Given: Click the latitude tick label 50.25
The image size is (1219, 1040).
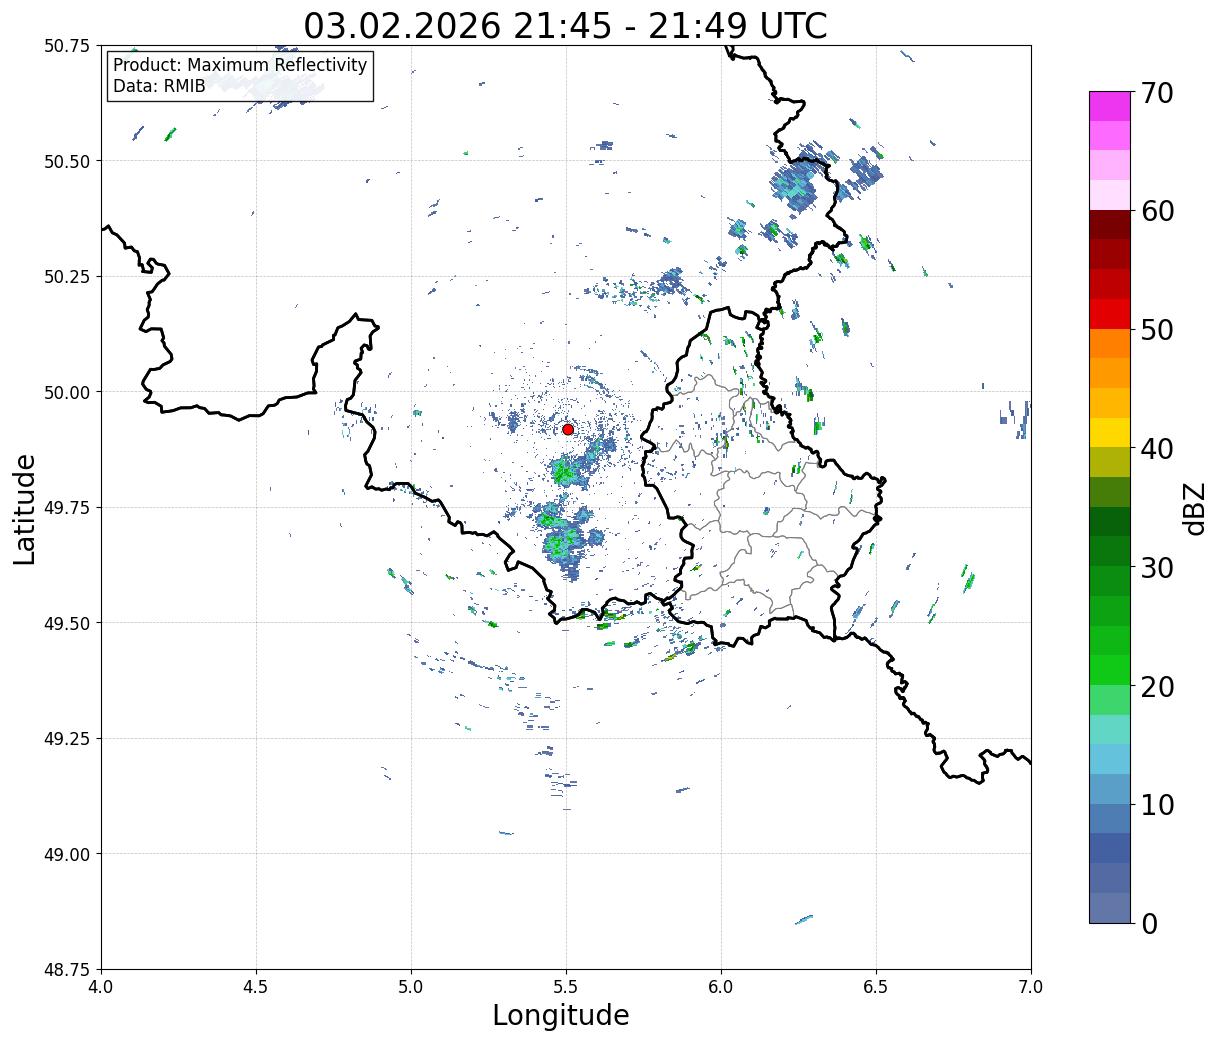Looking at the screenshot, I should [67, 277].
